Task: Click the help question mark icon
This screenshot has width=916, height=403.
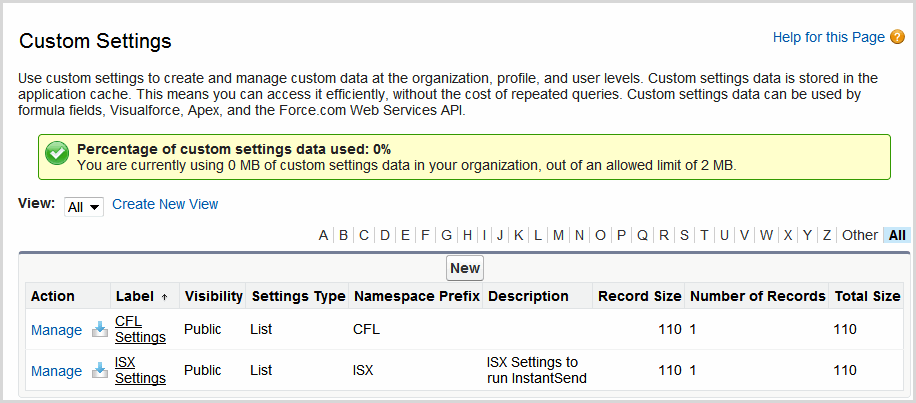Action: tap(897, 38)
